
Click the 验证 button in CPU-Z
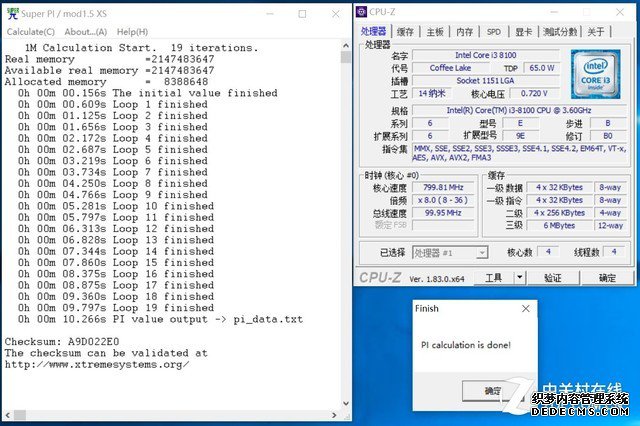[553, 278]
